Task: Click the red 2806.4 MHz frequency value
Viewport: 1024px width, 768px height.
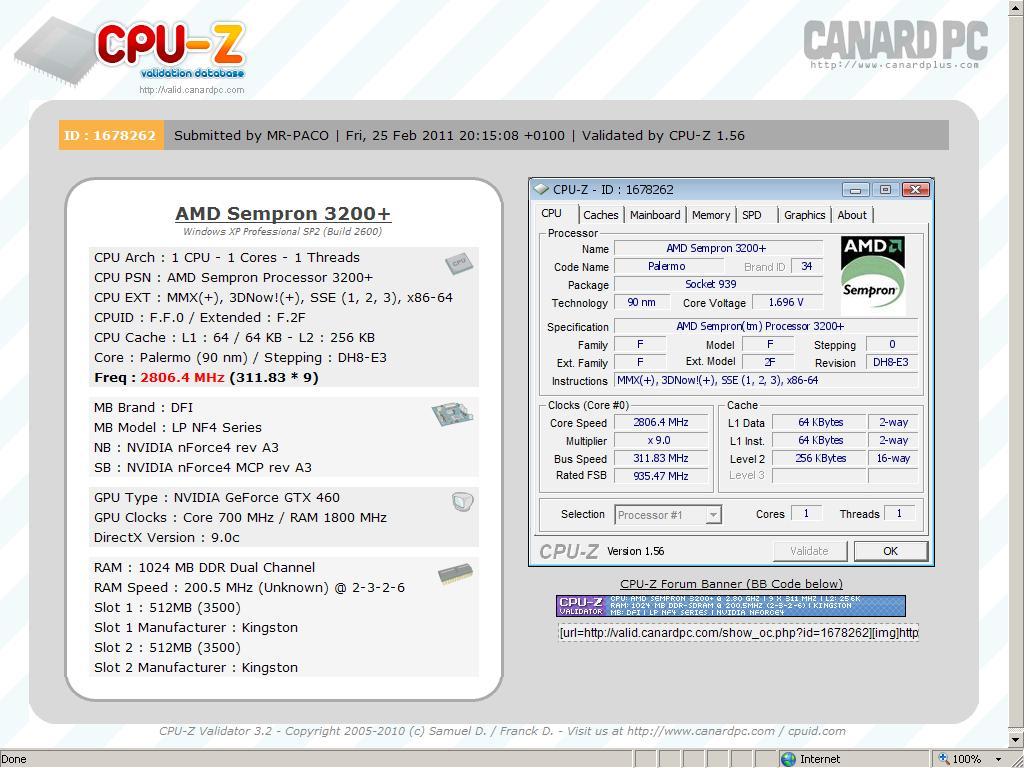Action: 182,377
